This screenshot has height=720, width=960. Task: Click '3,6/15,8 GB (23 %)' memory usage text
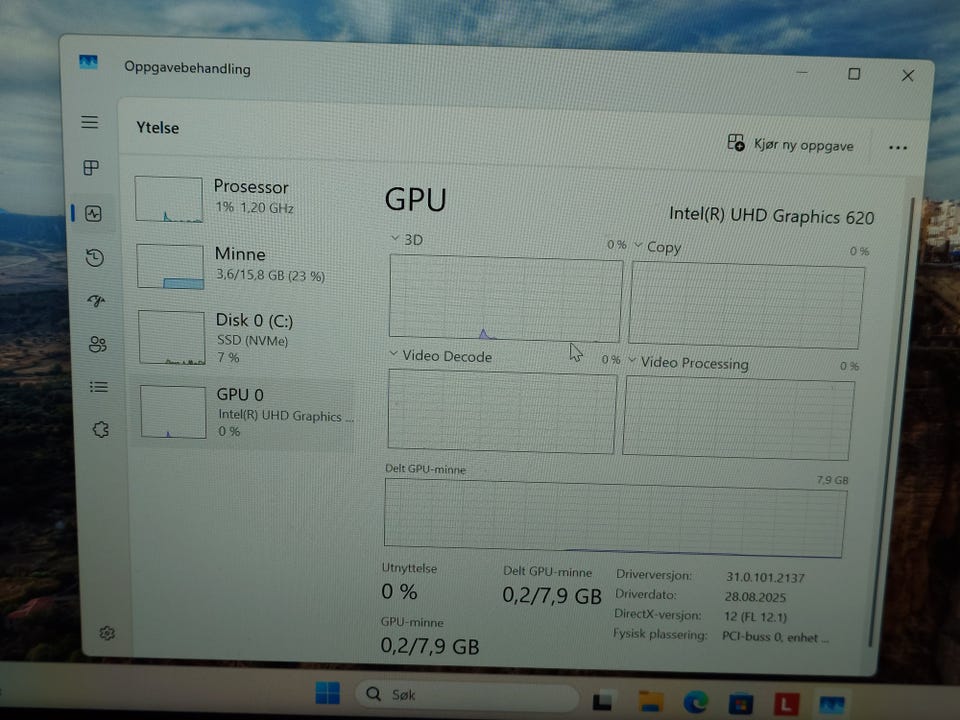click(270, 275)
